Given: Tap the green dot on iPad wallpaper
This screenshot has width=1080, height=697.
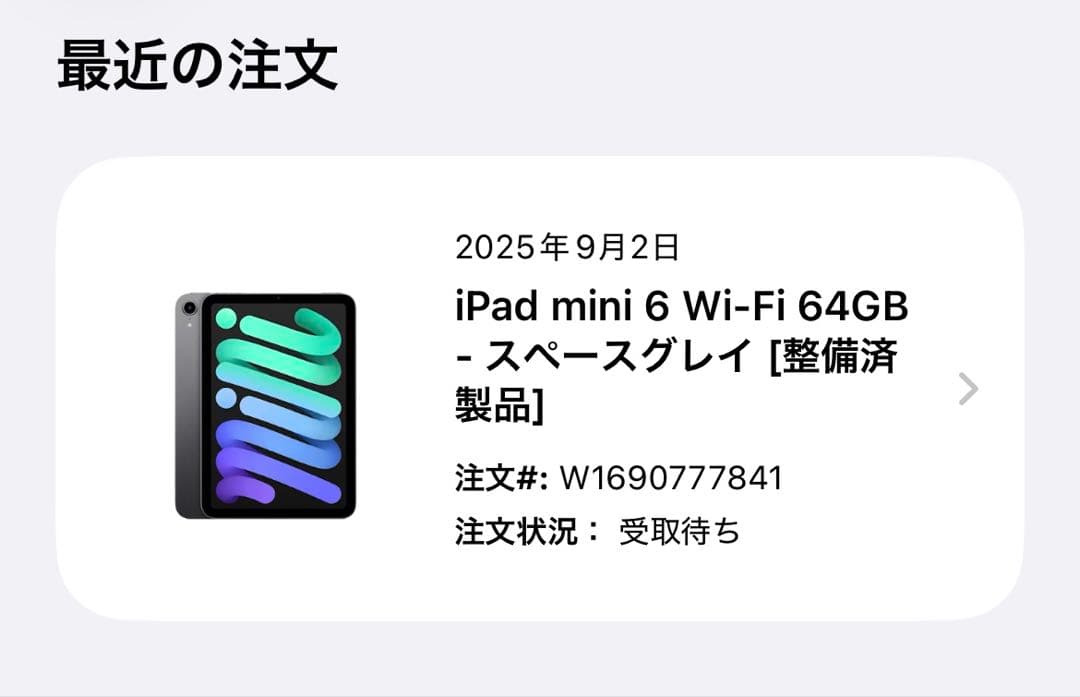Looking at the screenshot, I should click(226, 318).
